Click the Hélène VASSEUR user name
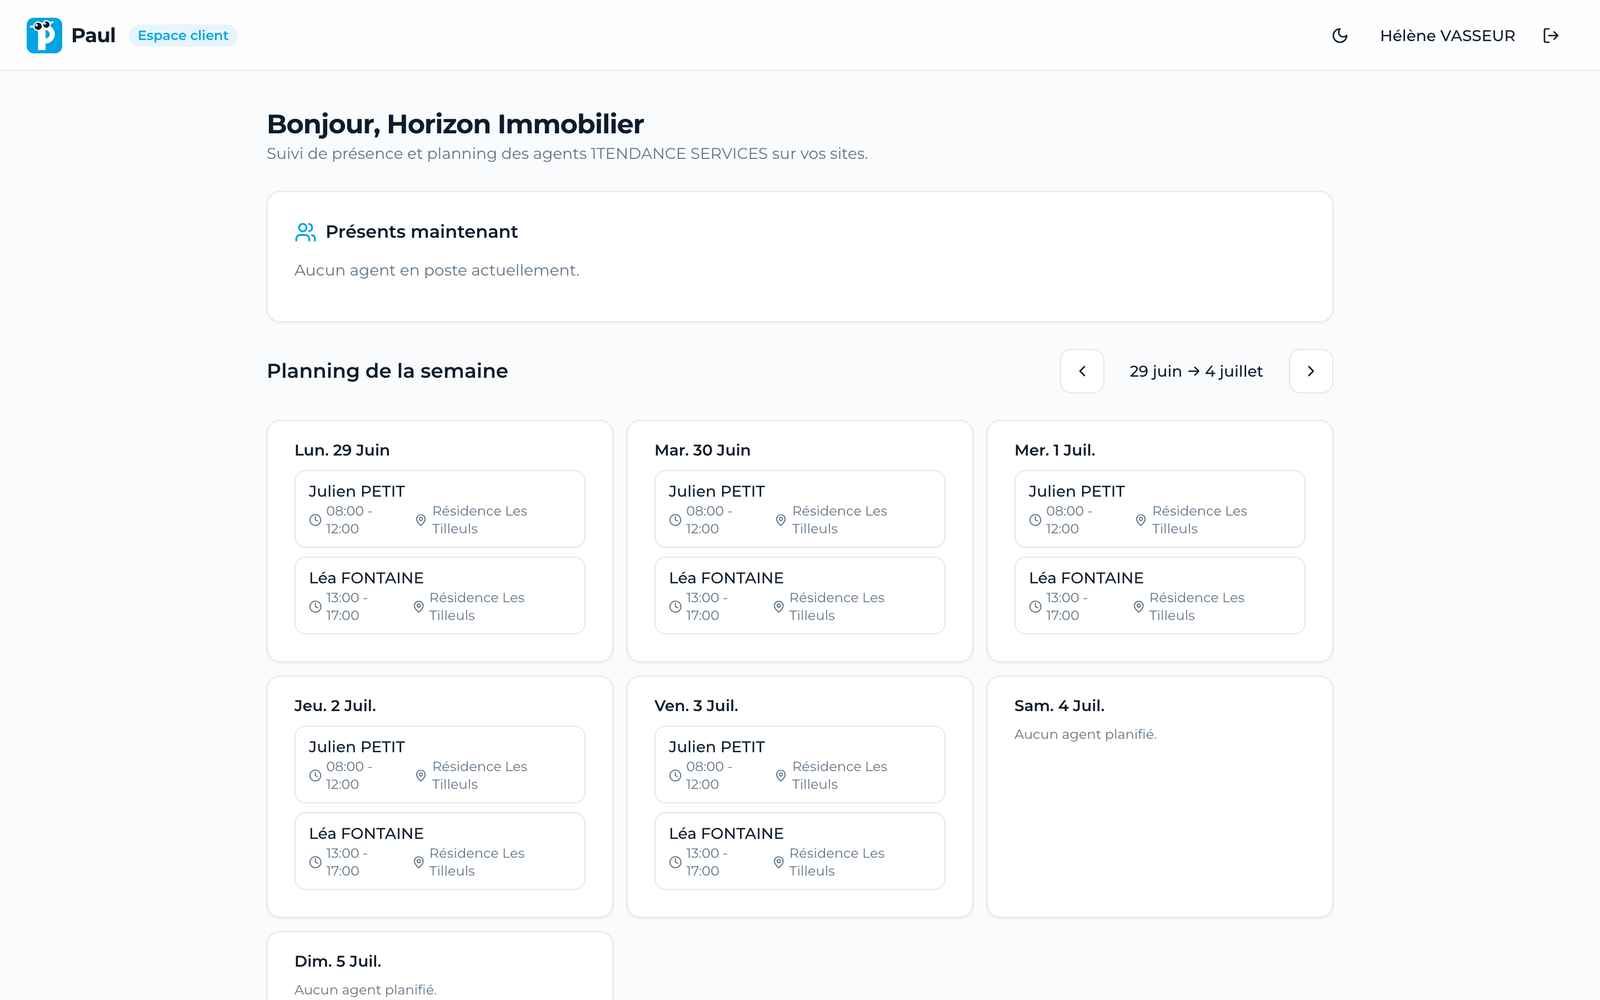 coord(1447,35)
